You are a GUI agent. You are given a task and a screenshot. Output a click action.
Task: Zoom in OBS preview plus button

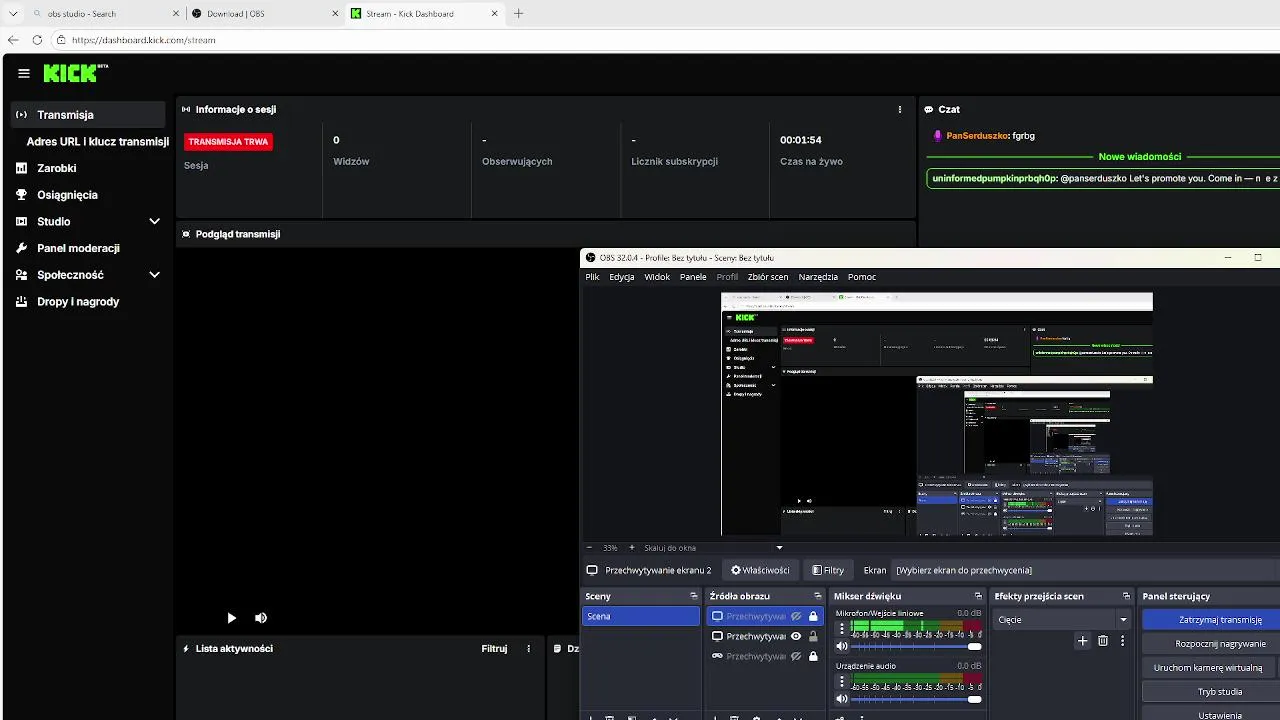pyautogui.click(x=631, y=548)
